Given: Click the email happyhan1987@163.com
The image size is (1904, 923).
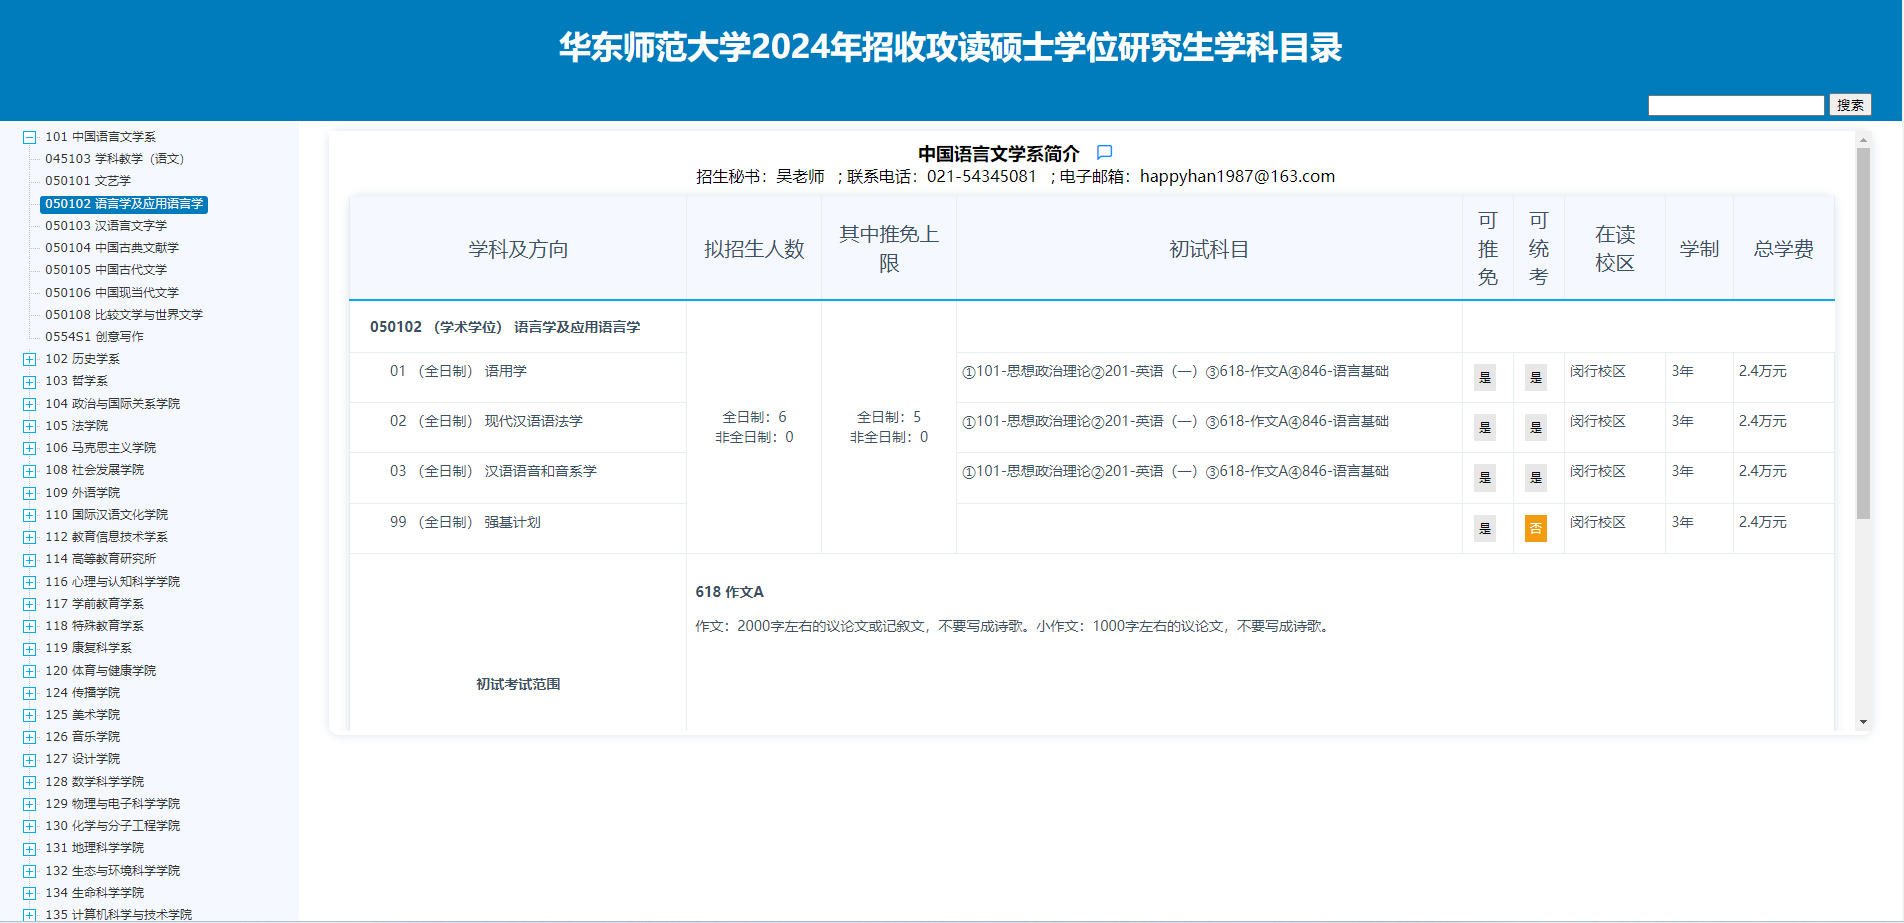Looking at the screenshot, I should pos(1237,177).
